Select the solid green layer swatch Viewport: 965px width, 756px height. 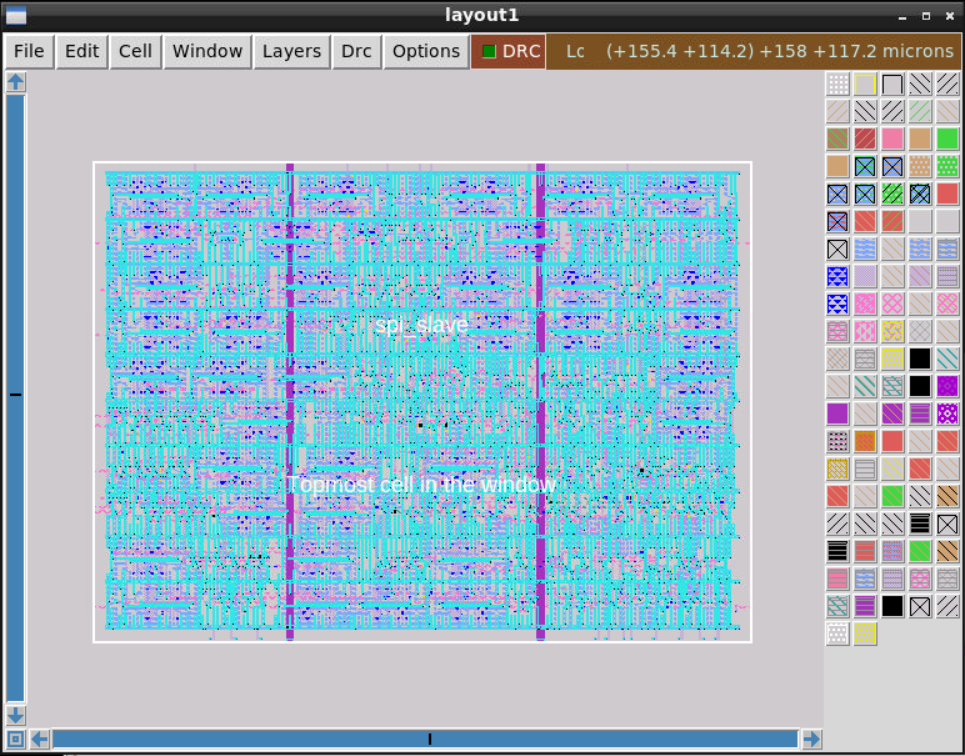(x=949, y=138)
